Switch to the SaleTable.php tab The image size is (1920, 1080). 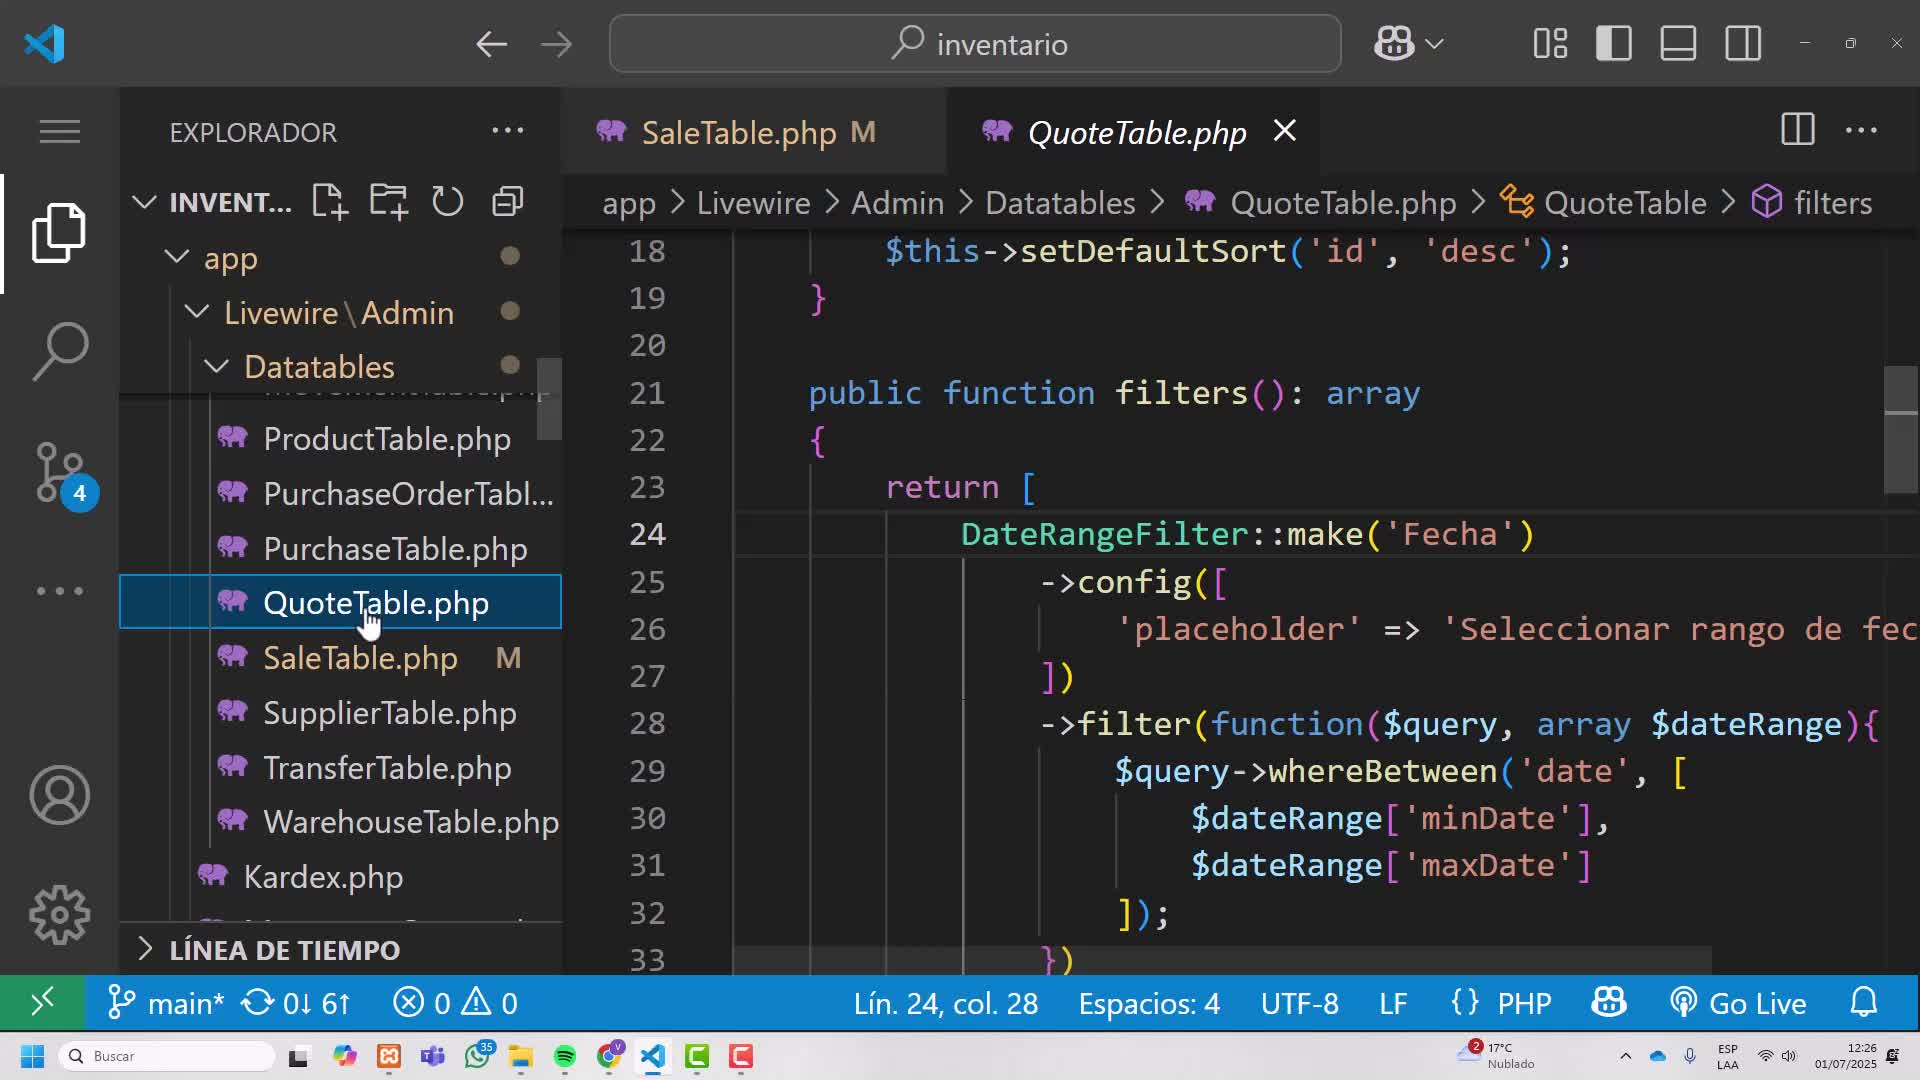[x=754, y=131]
